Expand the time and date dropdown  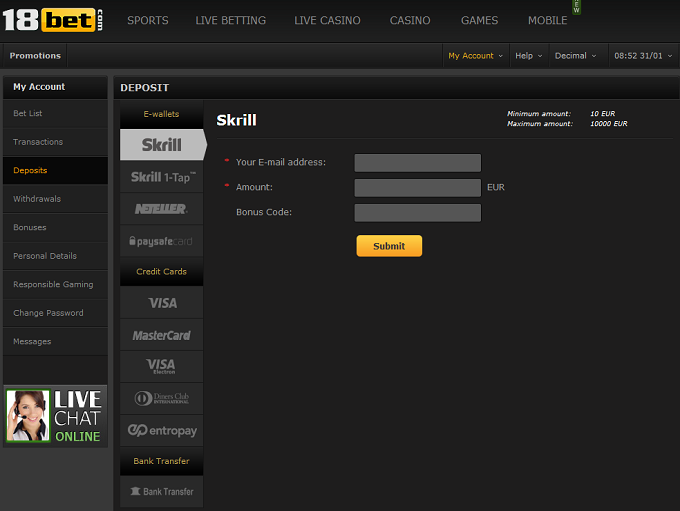643,56
